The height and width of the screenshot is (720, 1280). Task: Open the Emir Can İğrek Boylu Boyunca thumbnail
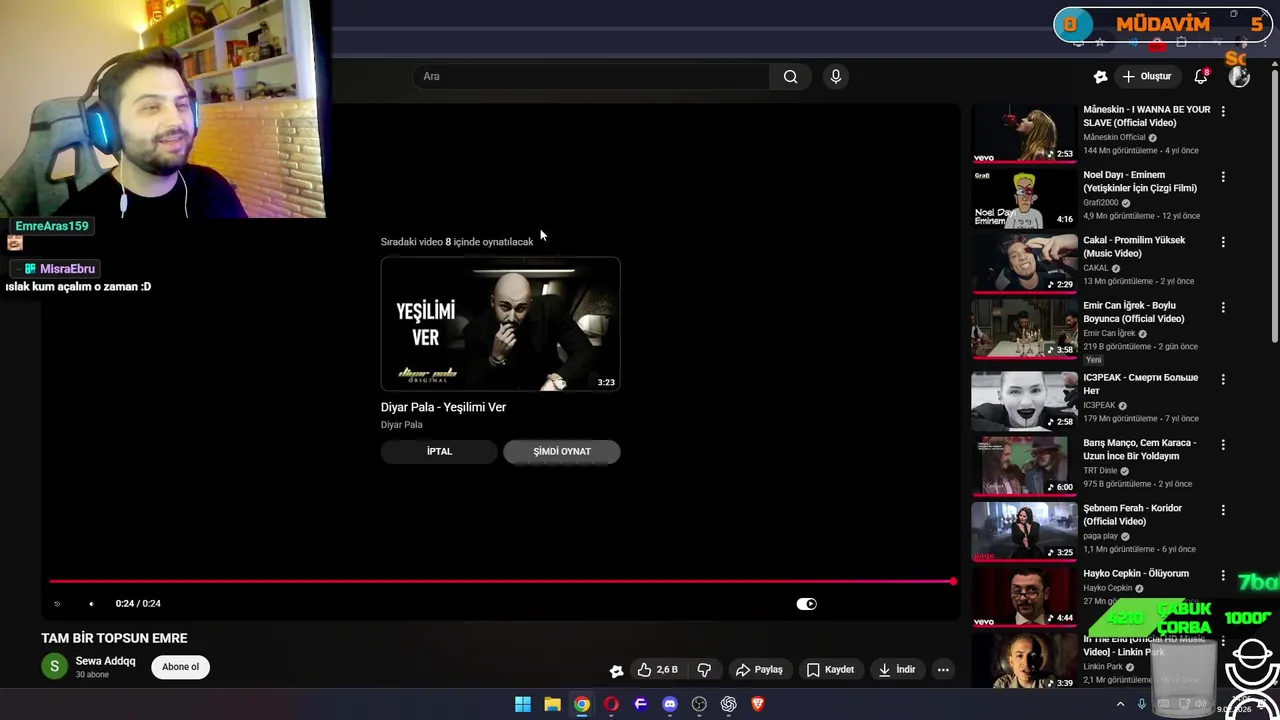[x=1024, y=328]
